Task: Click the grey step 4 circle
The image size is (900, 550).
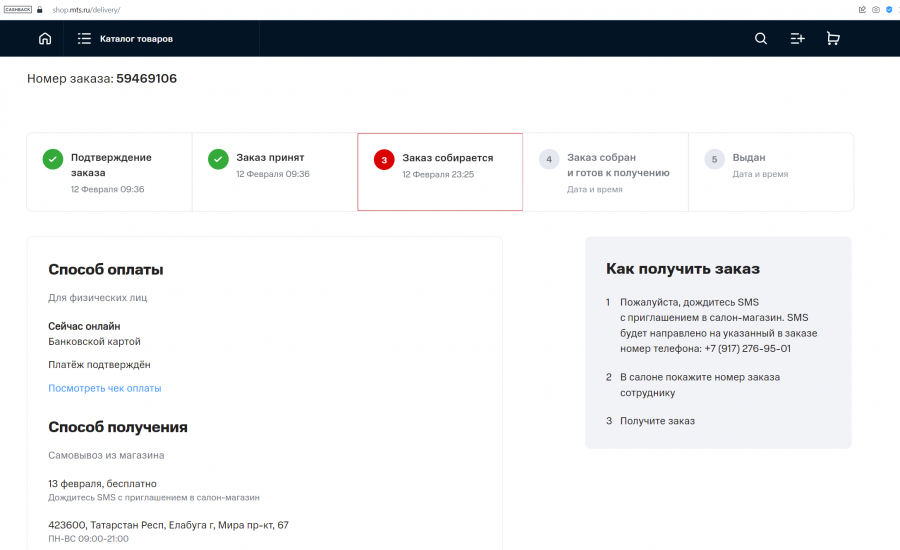Action: 549,159
